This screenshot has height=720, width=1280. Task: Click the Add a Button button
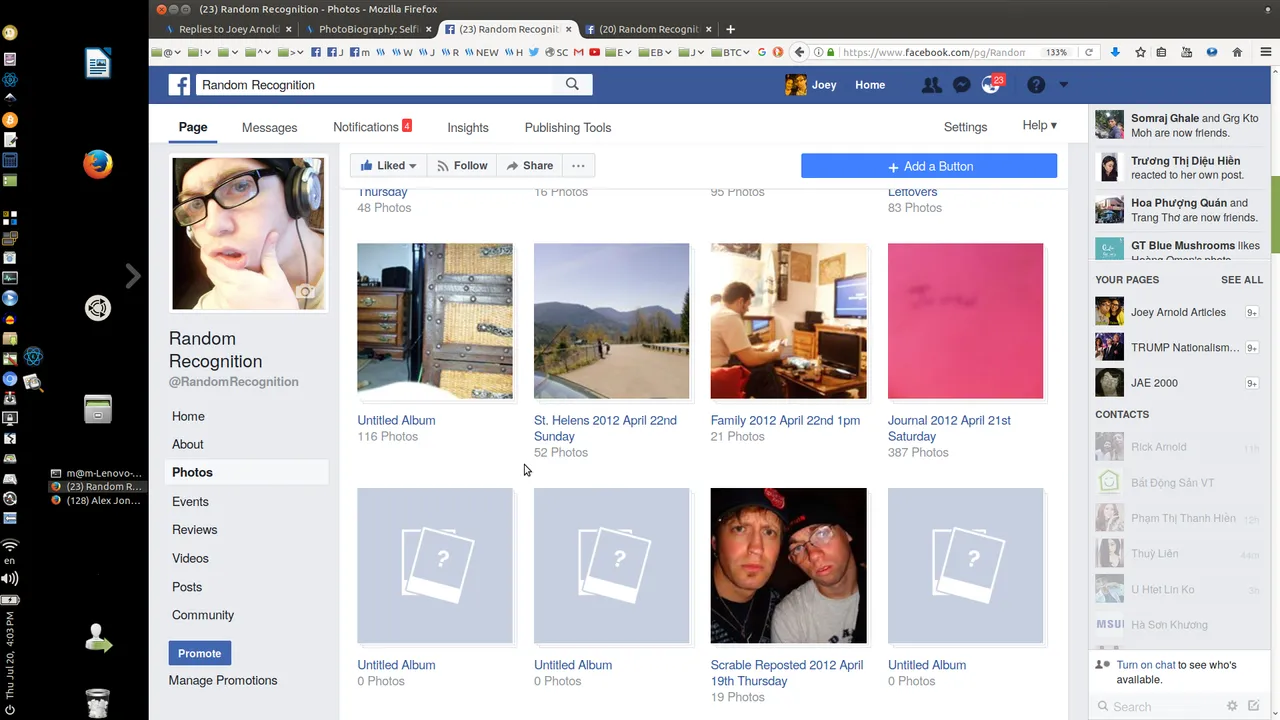(x=929, y=166)
